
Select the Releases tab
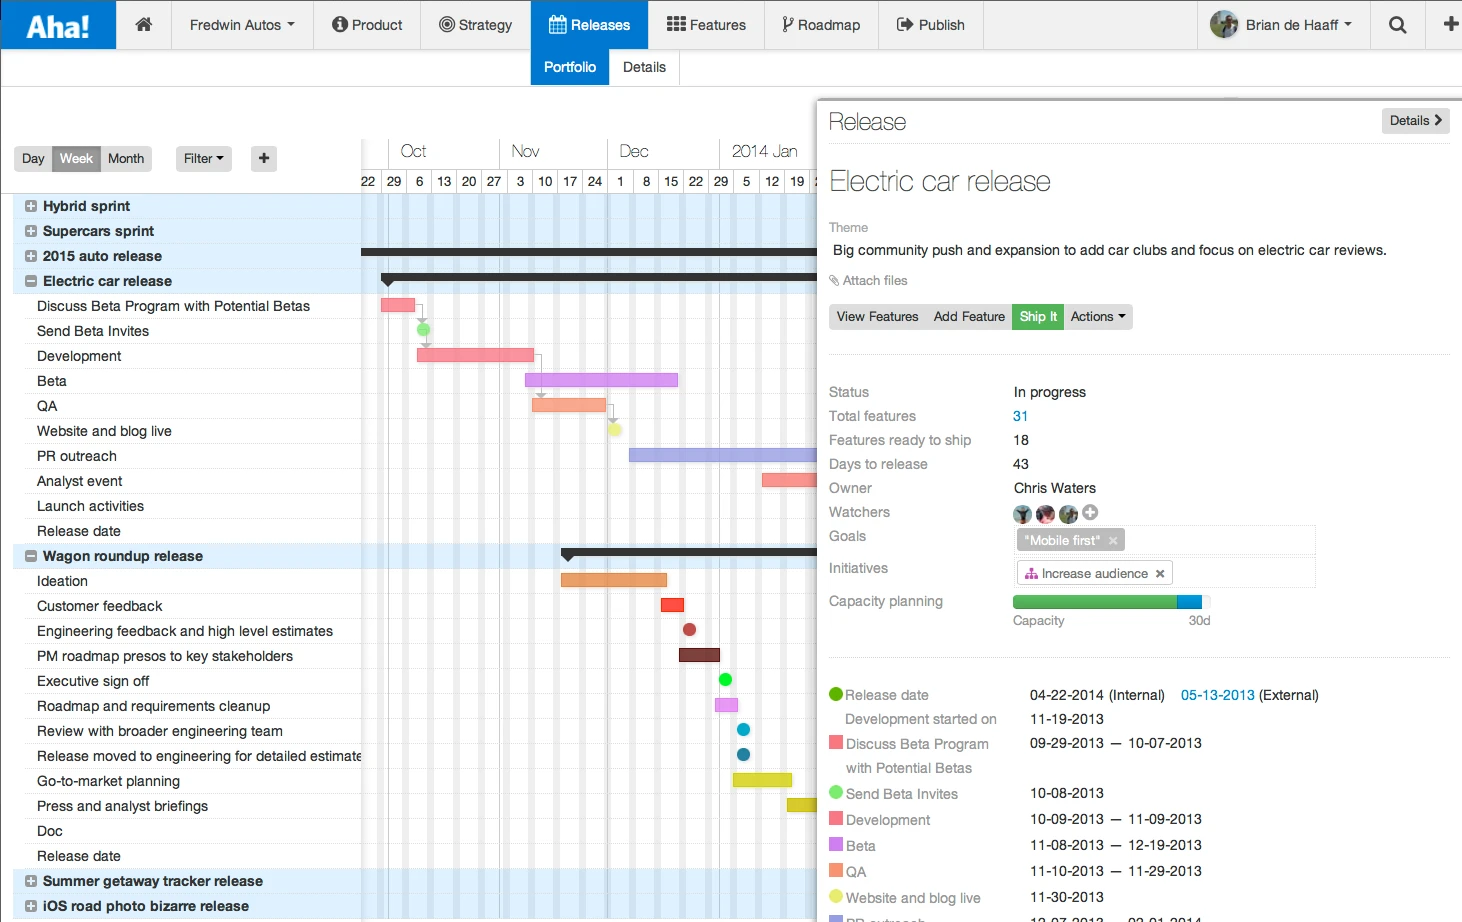pyautogui.click(x=590, y=25)
